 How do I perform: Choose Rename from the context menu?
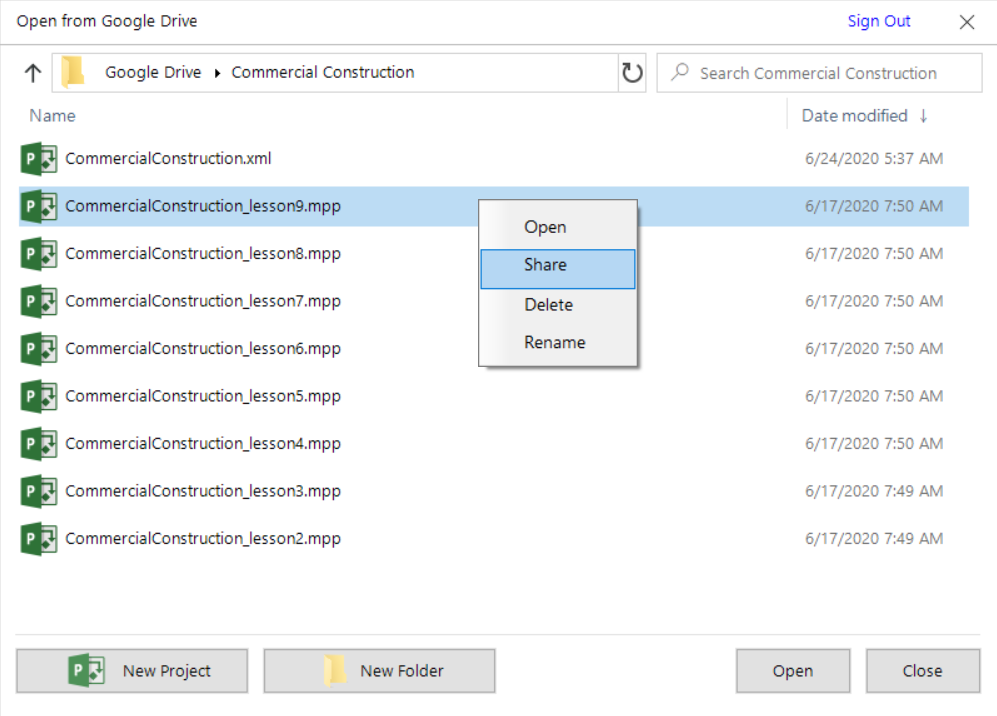click(558, 343)
